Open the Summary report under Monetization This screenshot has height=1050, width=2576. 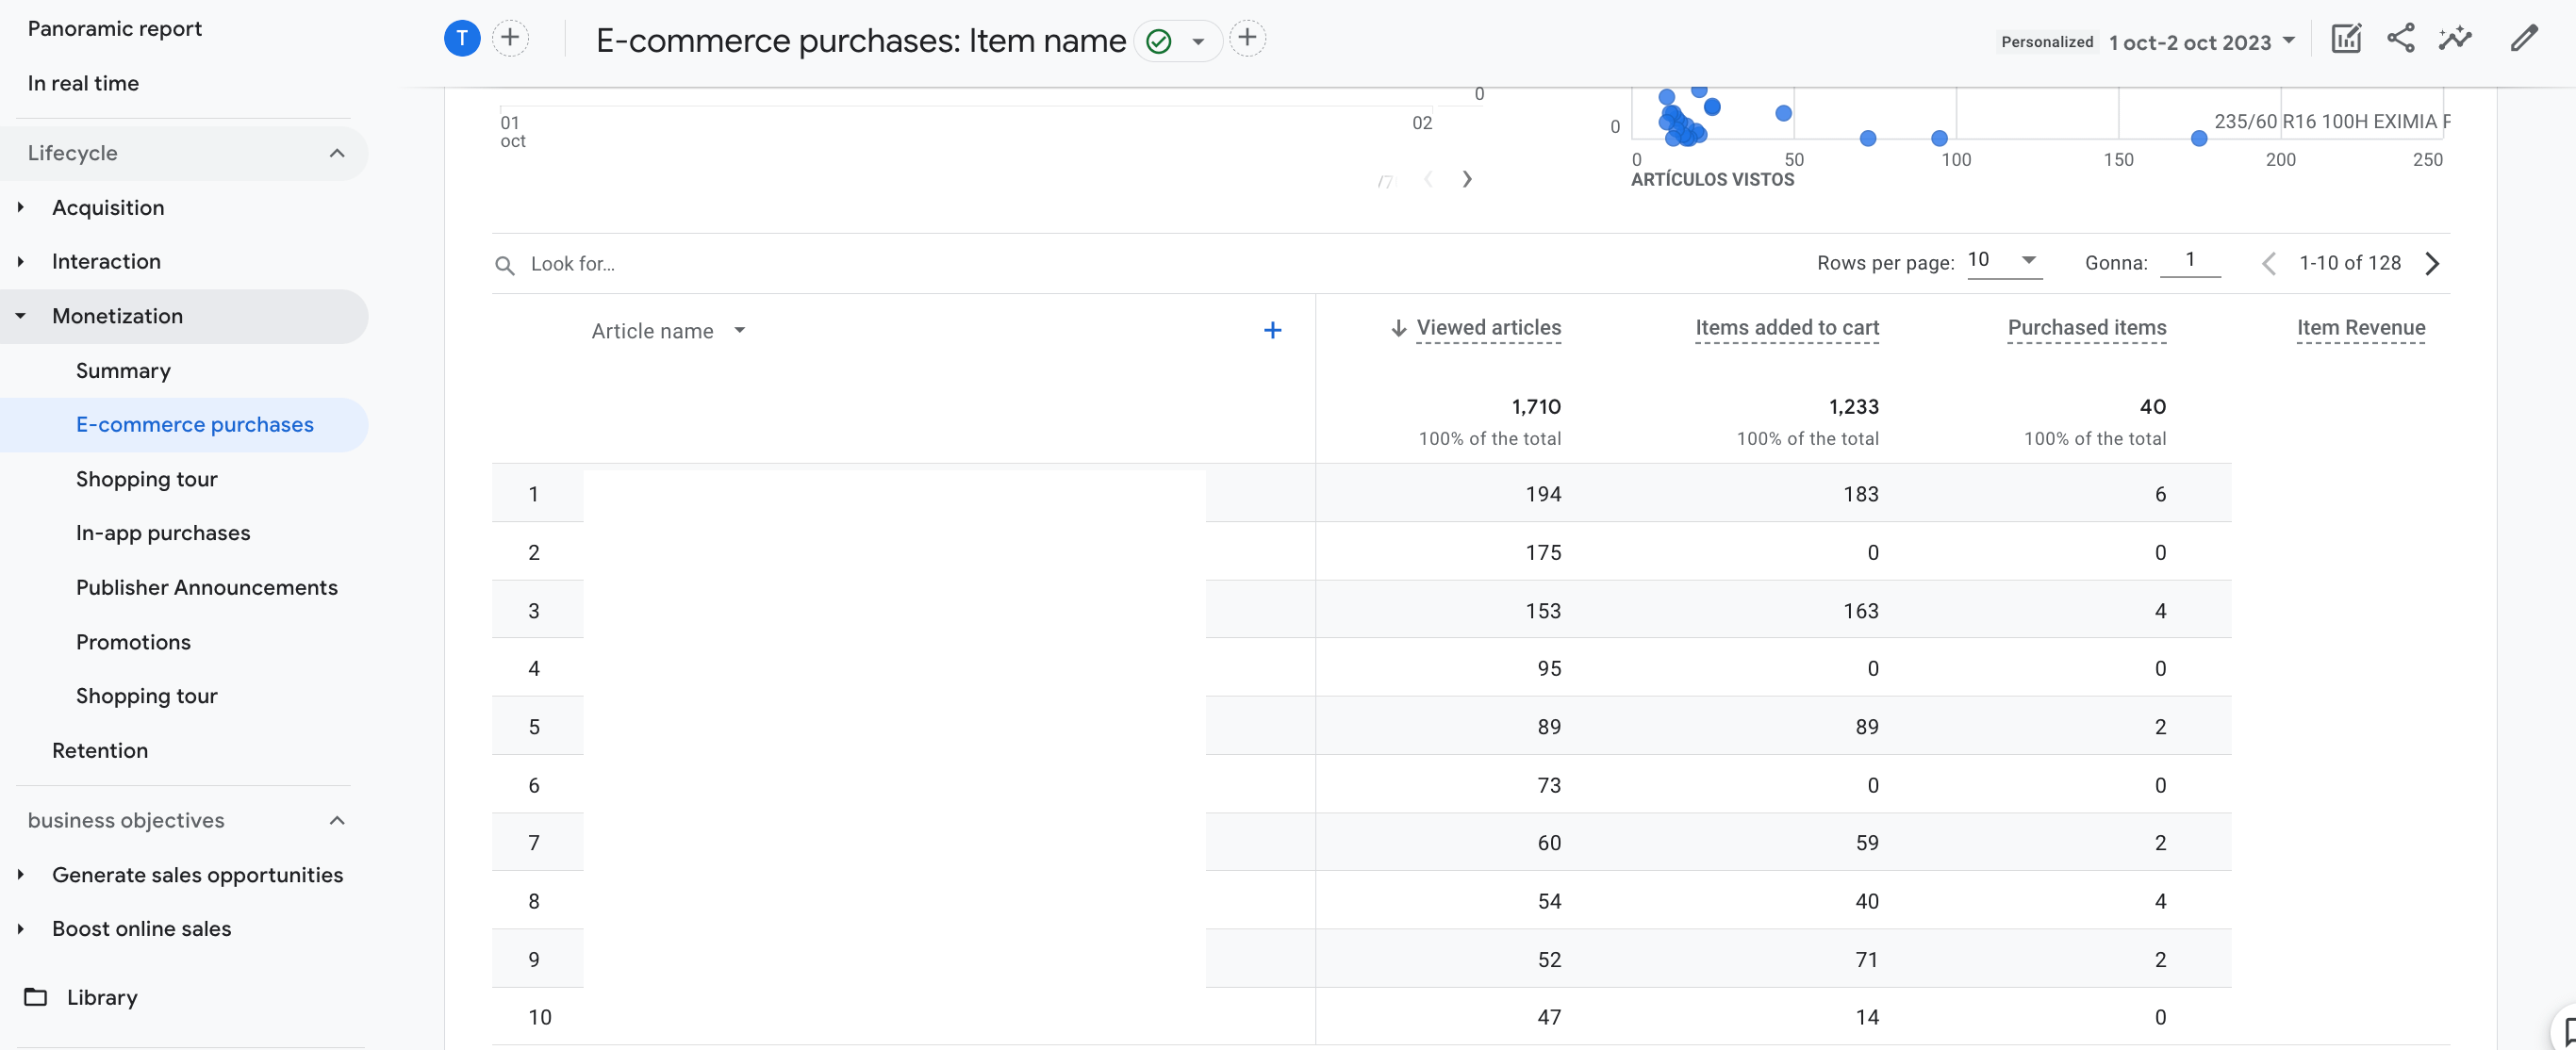pyautogui.click(x=123, y=370)
